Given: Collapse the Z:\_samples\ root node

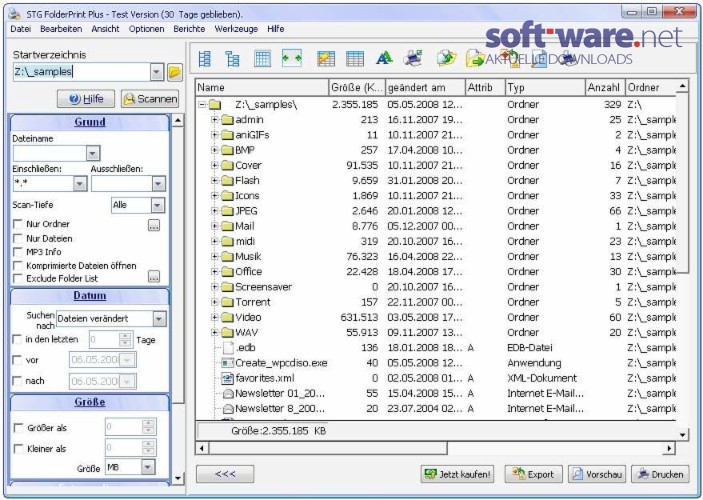Looking at the screenshot, I should [x=202, y=104].
